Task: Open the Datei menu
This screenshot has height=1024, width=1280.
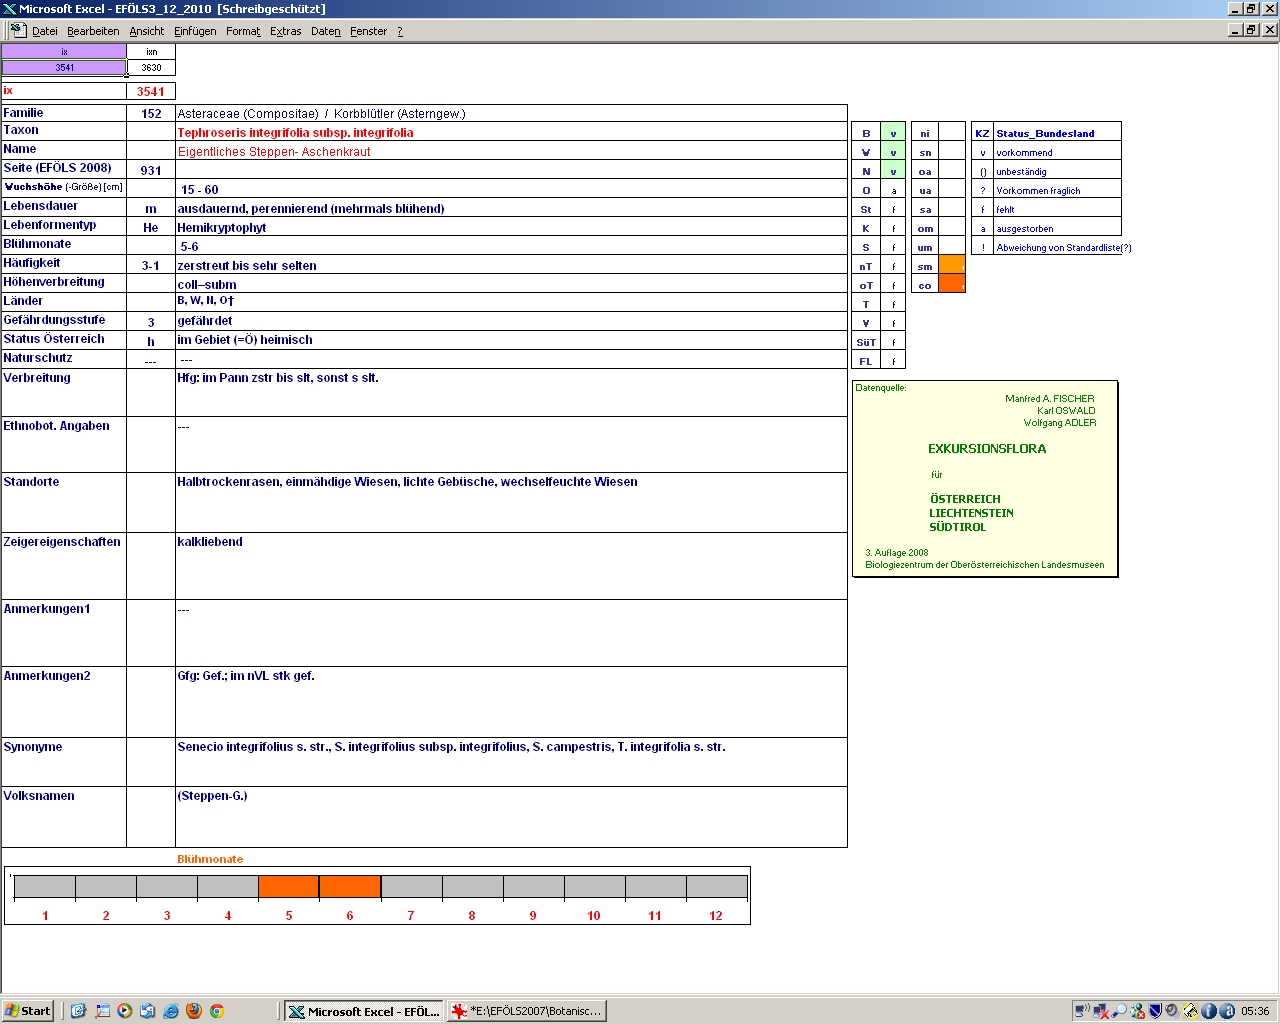Action: tap(45, 31)
